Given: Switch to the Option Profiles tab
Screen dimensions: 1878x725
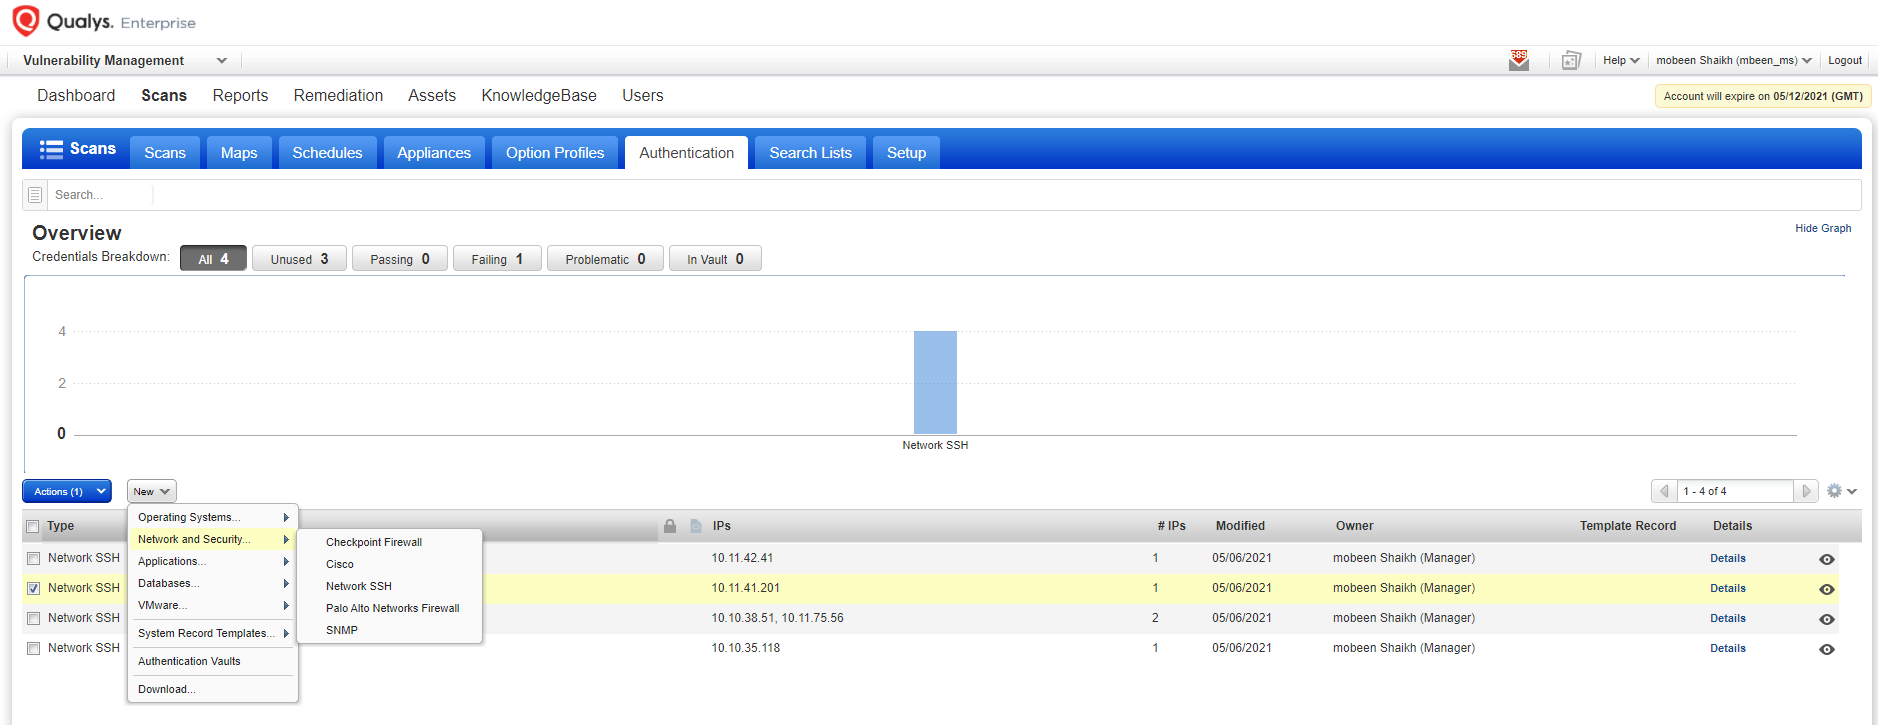Looking at the screenshot, I should [x=554, y=153].
